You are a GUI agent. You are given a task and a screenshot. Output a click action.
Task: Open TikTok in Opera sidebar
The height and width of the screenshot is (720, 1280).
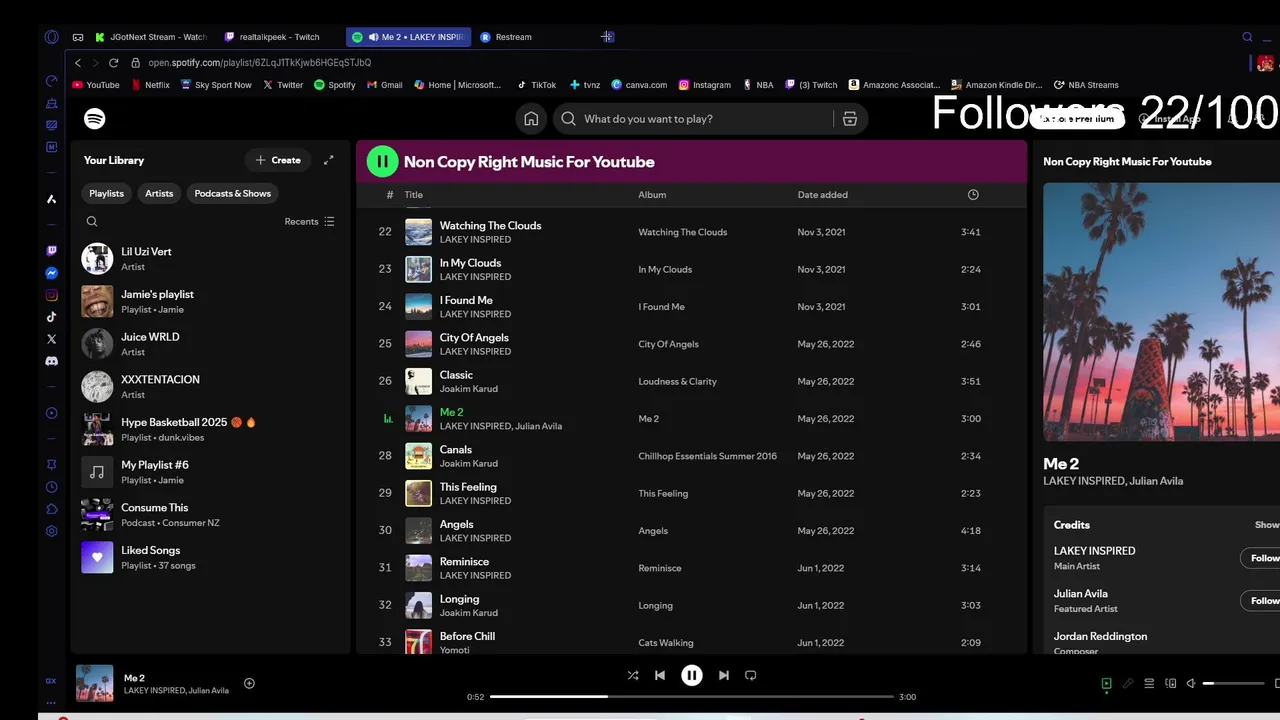pyautogui.click(x=52, y=317)
